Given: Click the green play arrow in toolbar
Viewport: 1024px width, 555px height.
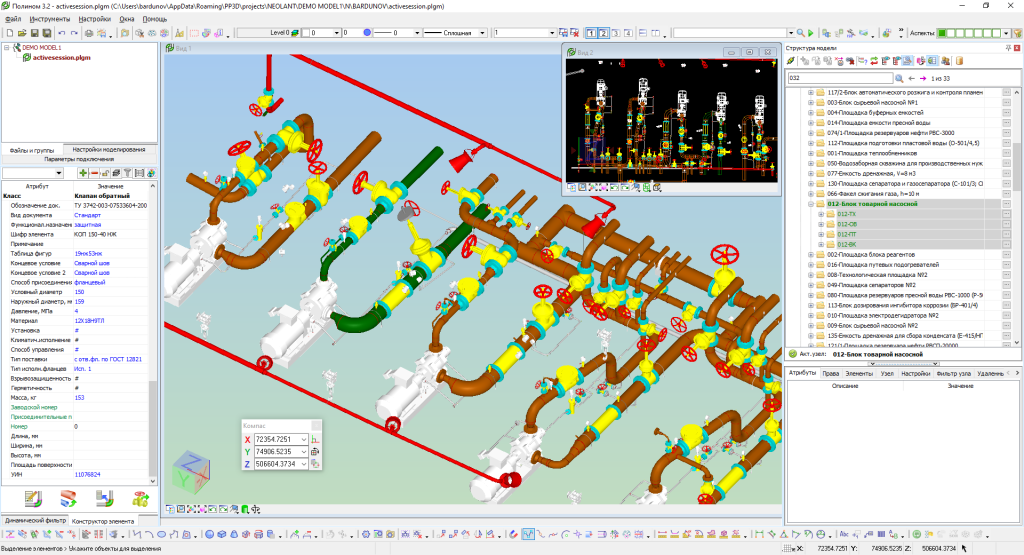Looking at the screenshot, I should [810, 33].
